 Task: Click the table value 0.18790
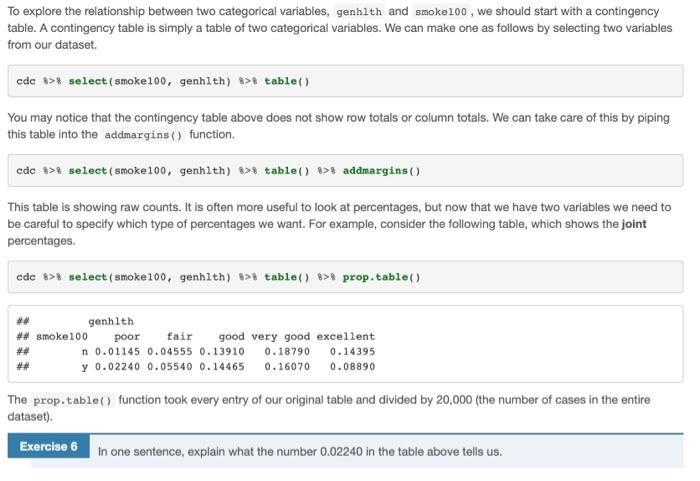click(287, 351)
